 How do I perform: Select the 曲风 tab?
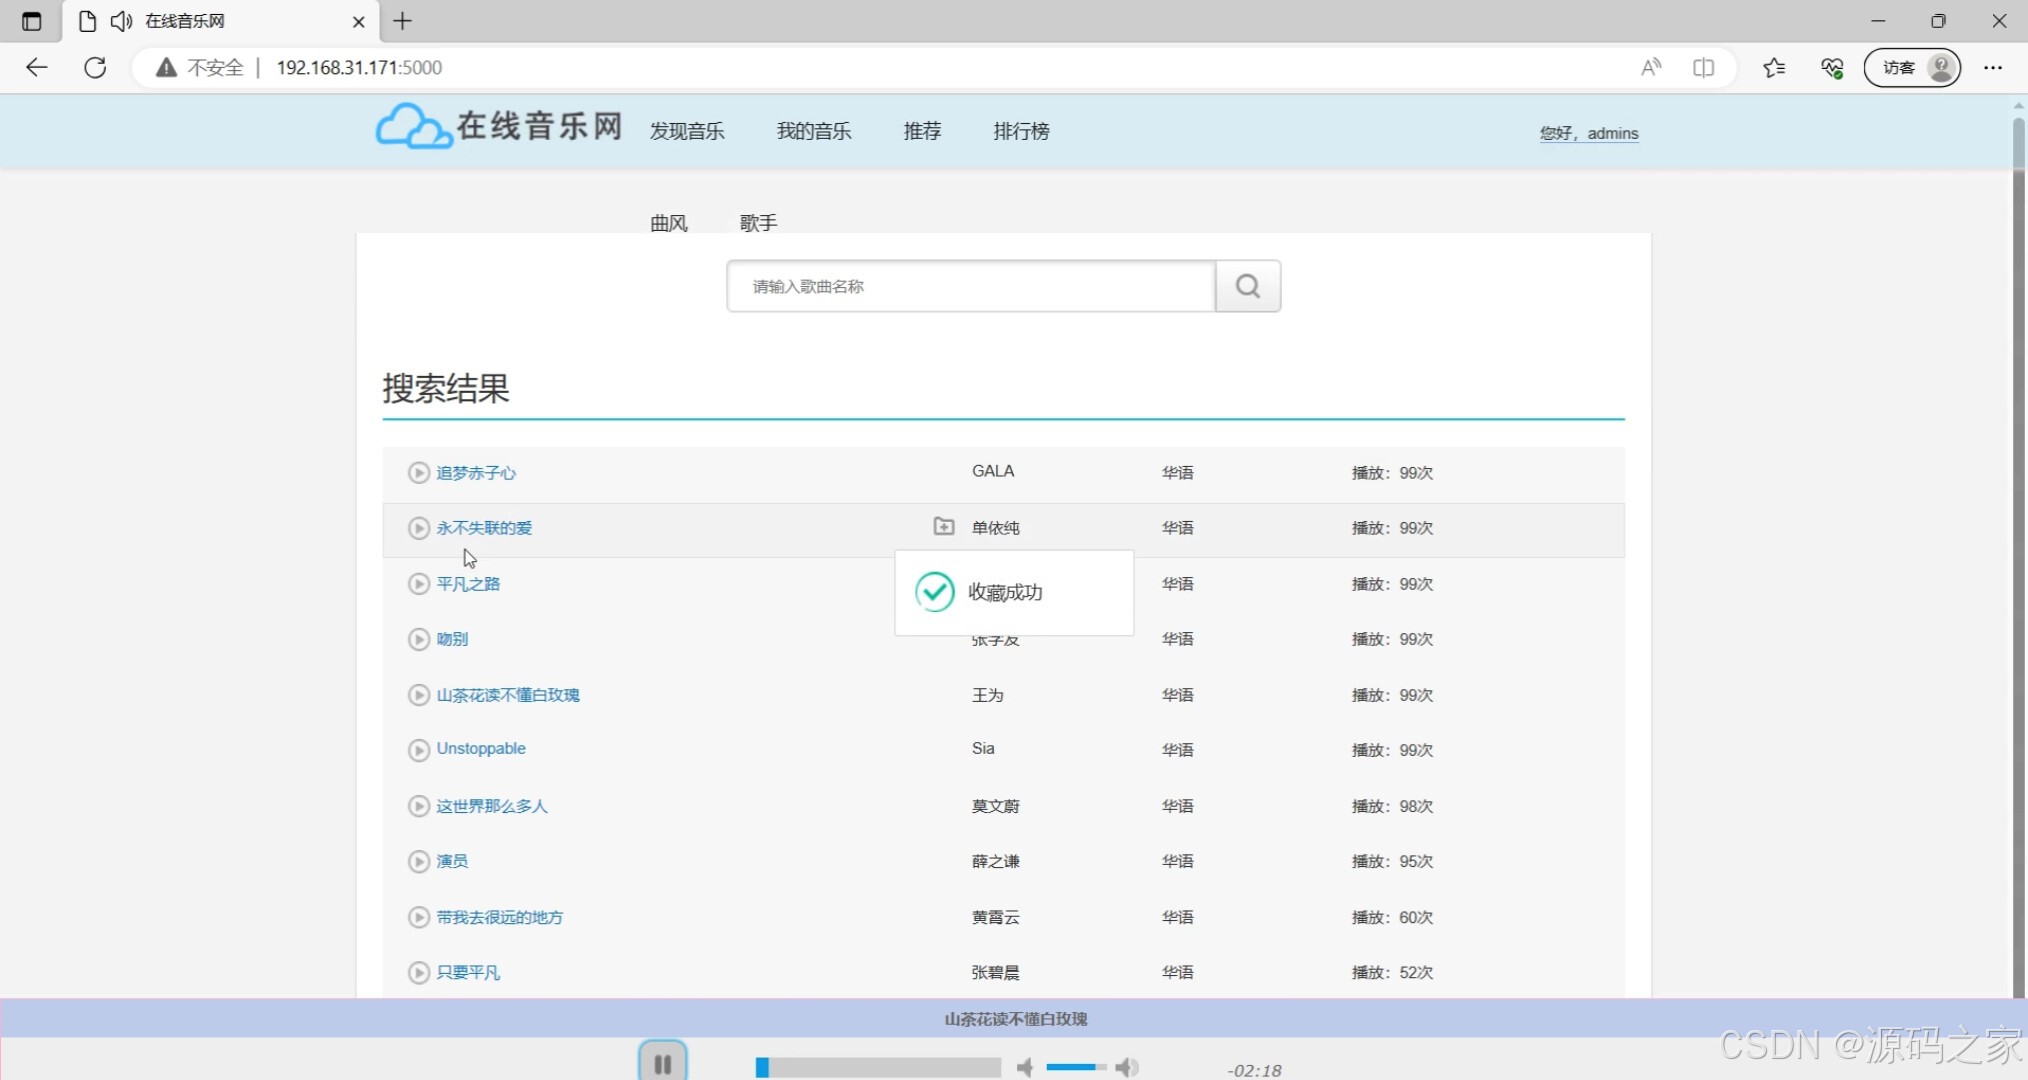coord(668,223)
